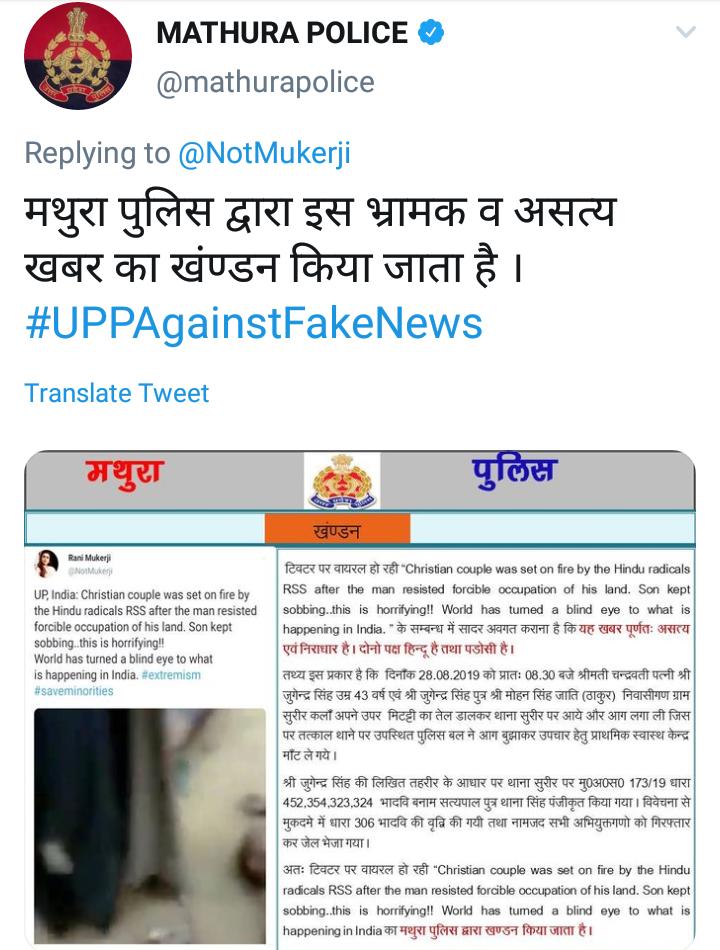This screenshot has height=950, width=720.
Task: Expand the tweet options chevron
Action: tap(686, 32)
